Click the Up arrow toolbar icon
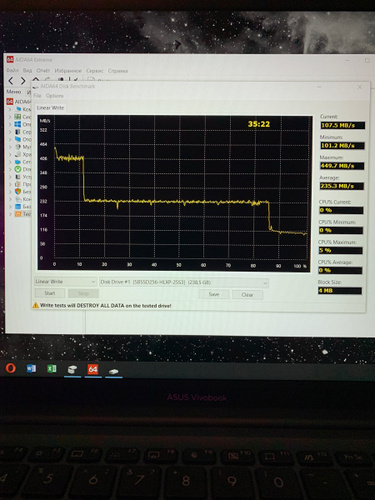 pyautogui.click(x=35, y=80)
